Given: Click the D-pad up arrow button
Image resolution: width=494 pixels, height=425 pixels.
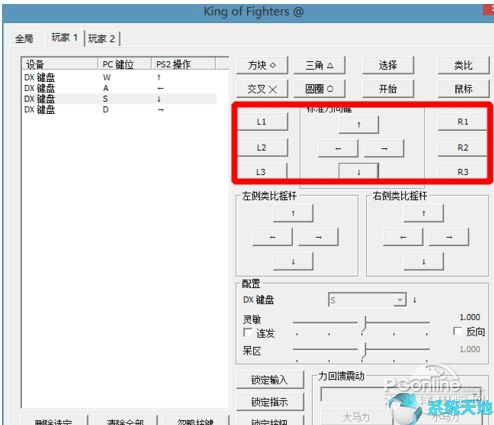Looking at the screenshot, I should click(x=359, y=125).
